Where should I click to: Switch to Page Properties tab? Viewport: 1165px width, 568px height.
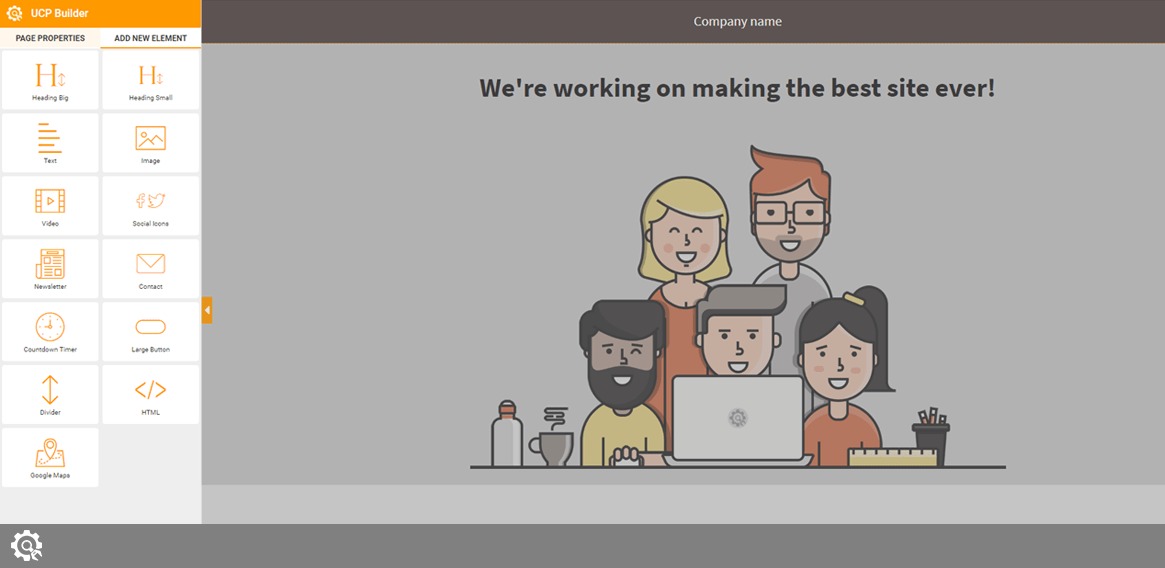[50, 38]
